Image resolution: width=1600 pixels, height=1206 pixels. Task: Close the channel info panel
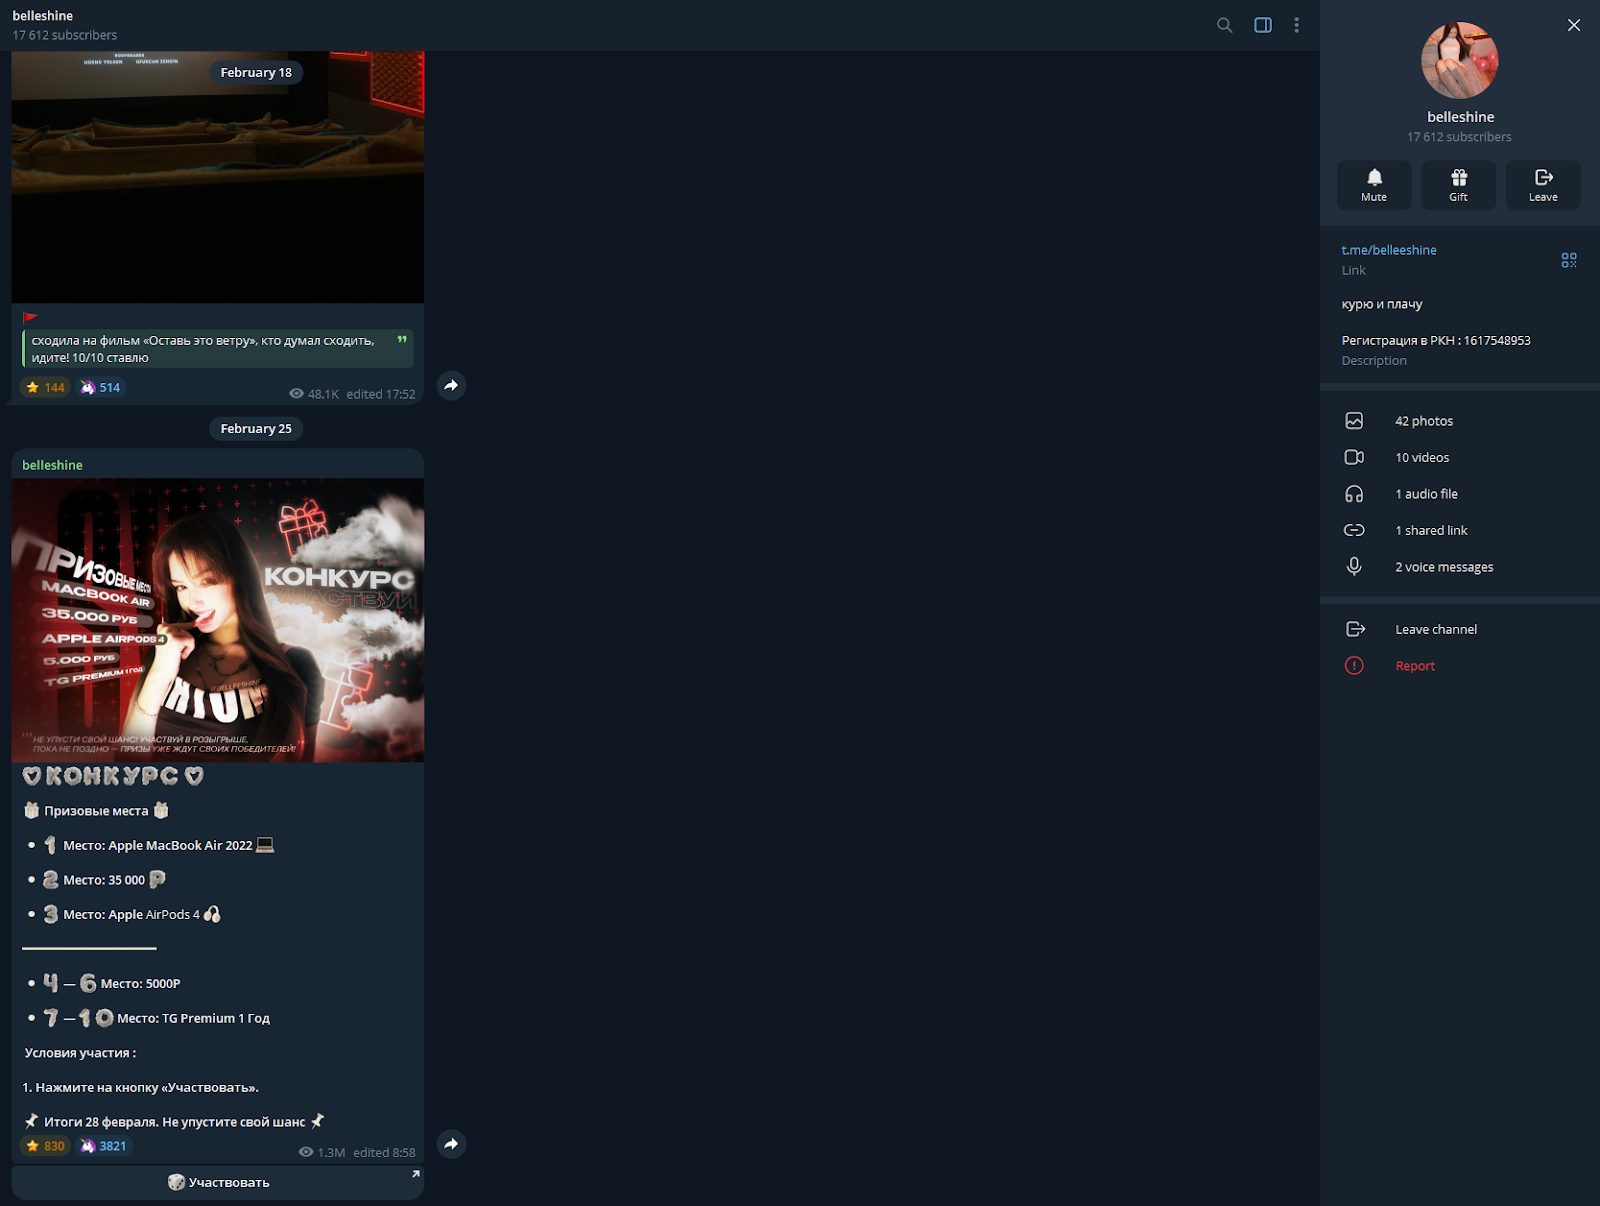[1573, 25]
